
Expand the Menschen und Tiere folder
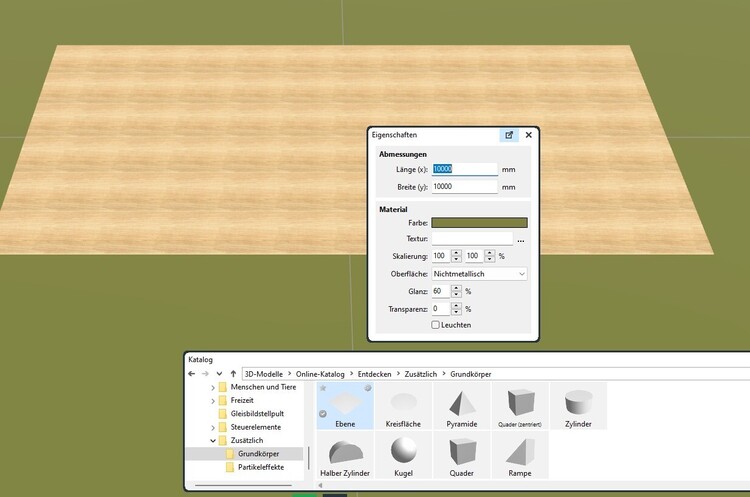click(x=213, y=387)
